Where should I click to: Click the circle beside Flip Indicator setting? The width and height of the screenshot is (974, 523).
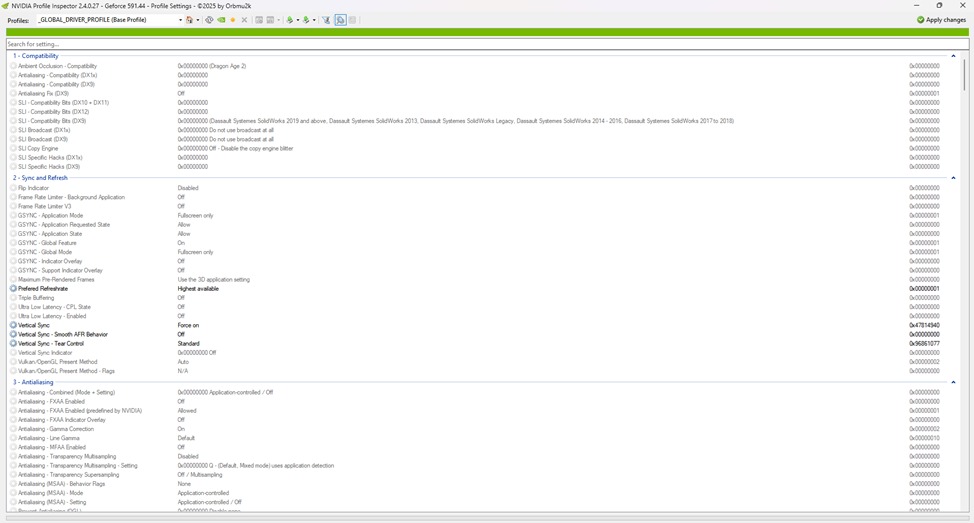[13, 188]
